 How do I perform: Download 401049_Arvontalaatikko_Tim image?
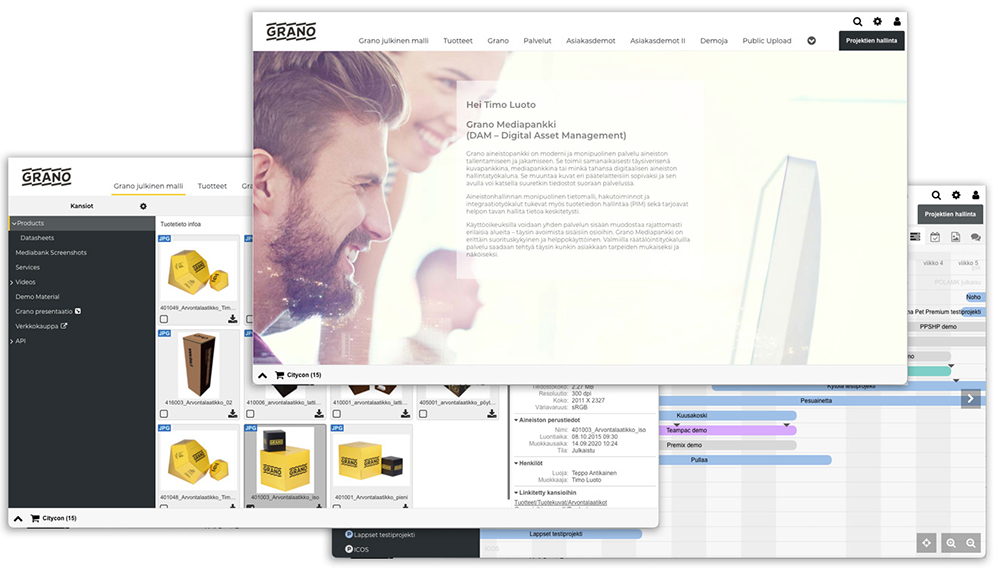coord(233,319)
